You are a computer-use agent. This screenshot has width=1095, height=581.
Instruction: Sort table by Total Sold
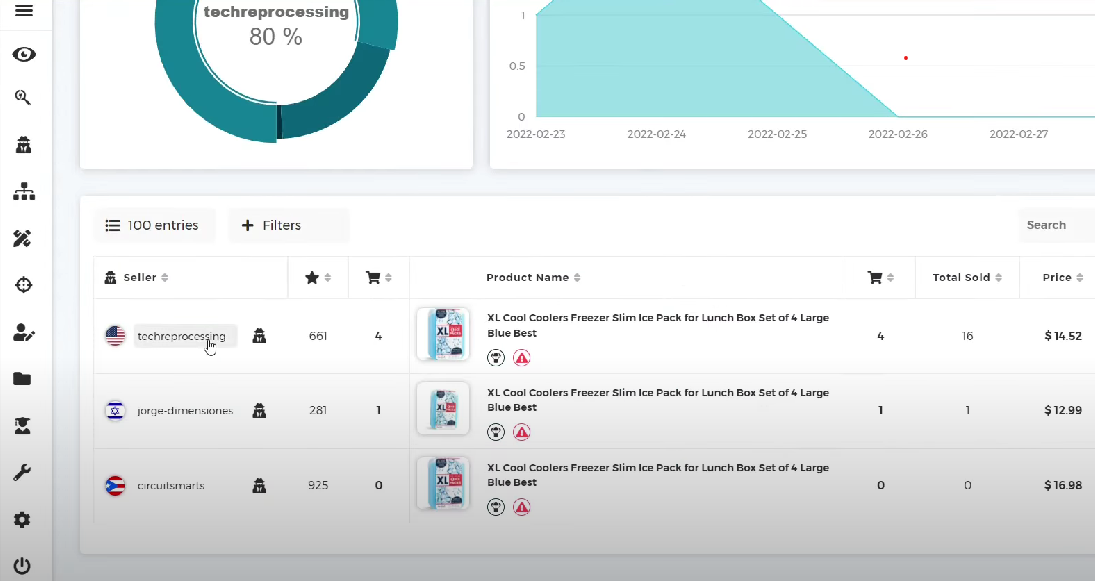click(967, 277)
